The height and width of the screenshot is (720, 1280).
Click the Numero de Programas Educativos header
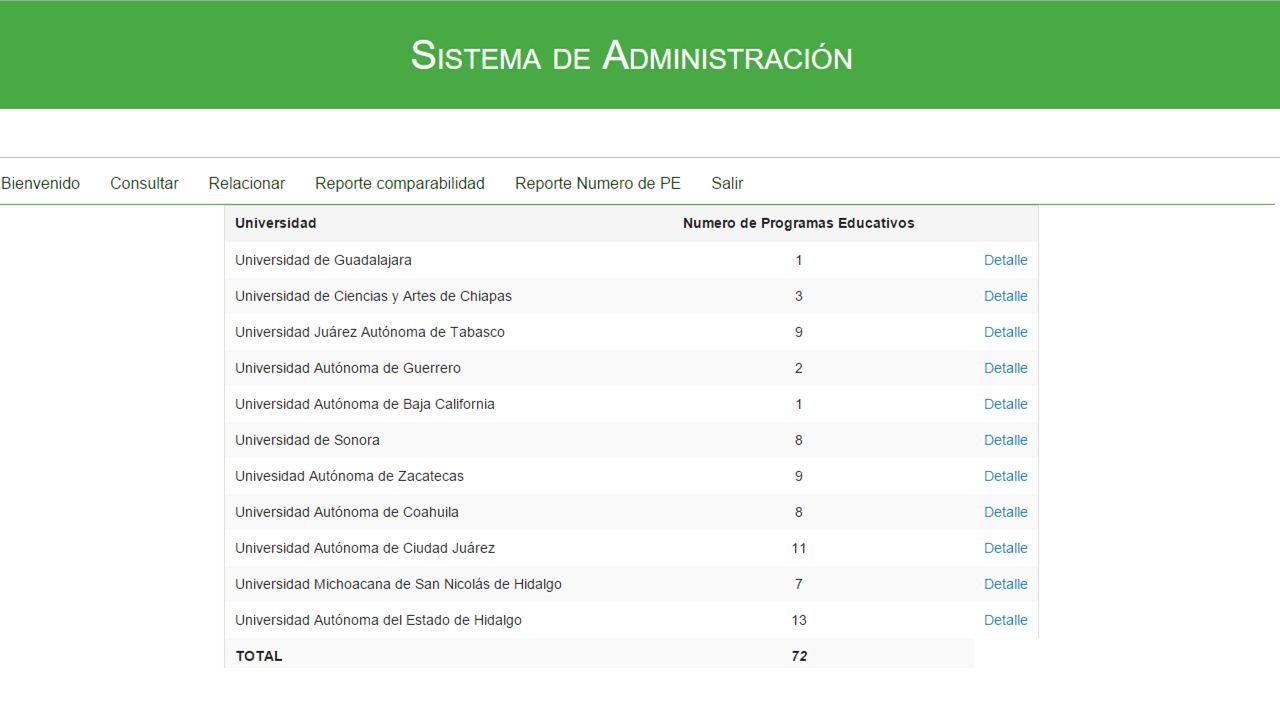pyautogui.click(x=799, y=223)
